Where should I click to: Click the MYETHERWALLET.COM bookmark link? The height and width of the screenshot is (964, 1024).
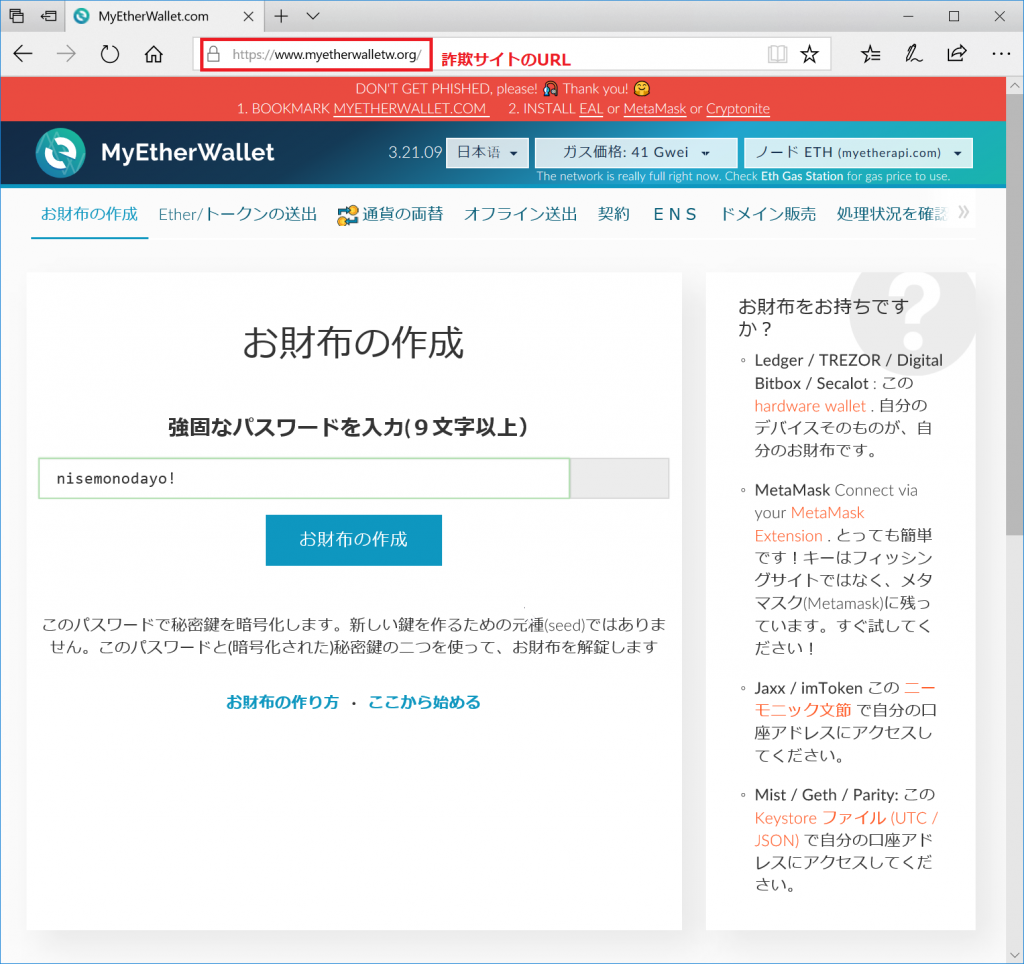[x=411, y=108]
